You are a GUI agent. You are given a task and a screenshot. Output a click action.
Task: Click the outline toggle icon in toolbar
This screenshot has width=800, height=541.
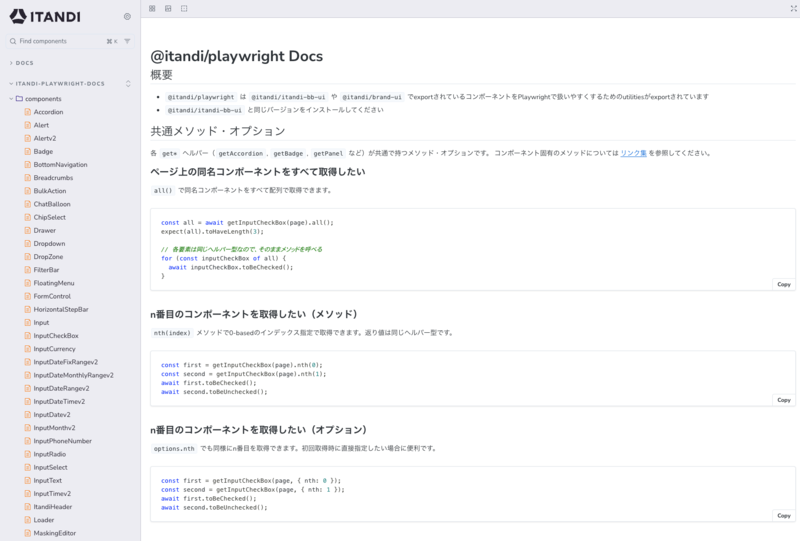tap(184, 8)
